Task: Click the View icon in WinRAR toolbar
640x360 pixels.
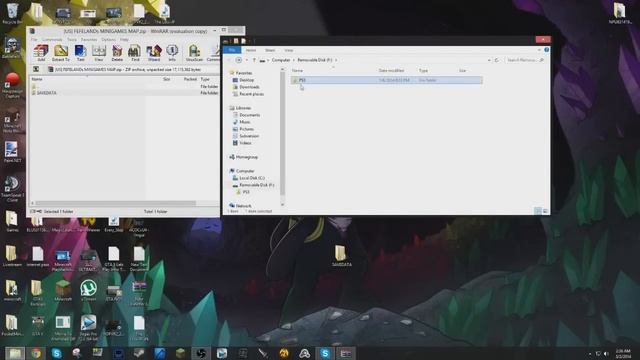Action: 99,53
